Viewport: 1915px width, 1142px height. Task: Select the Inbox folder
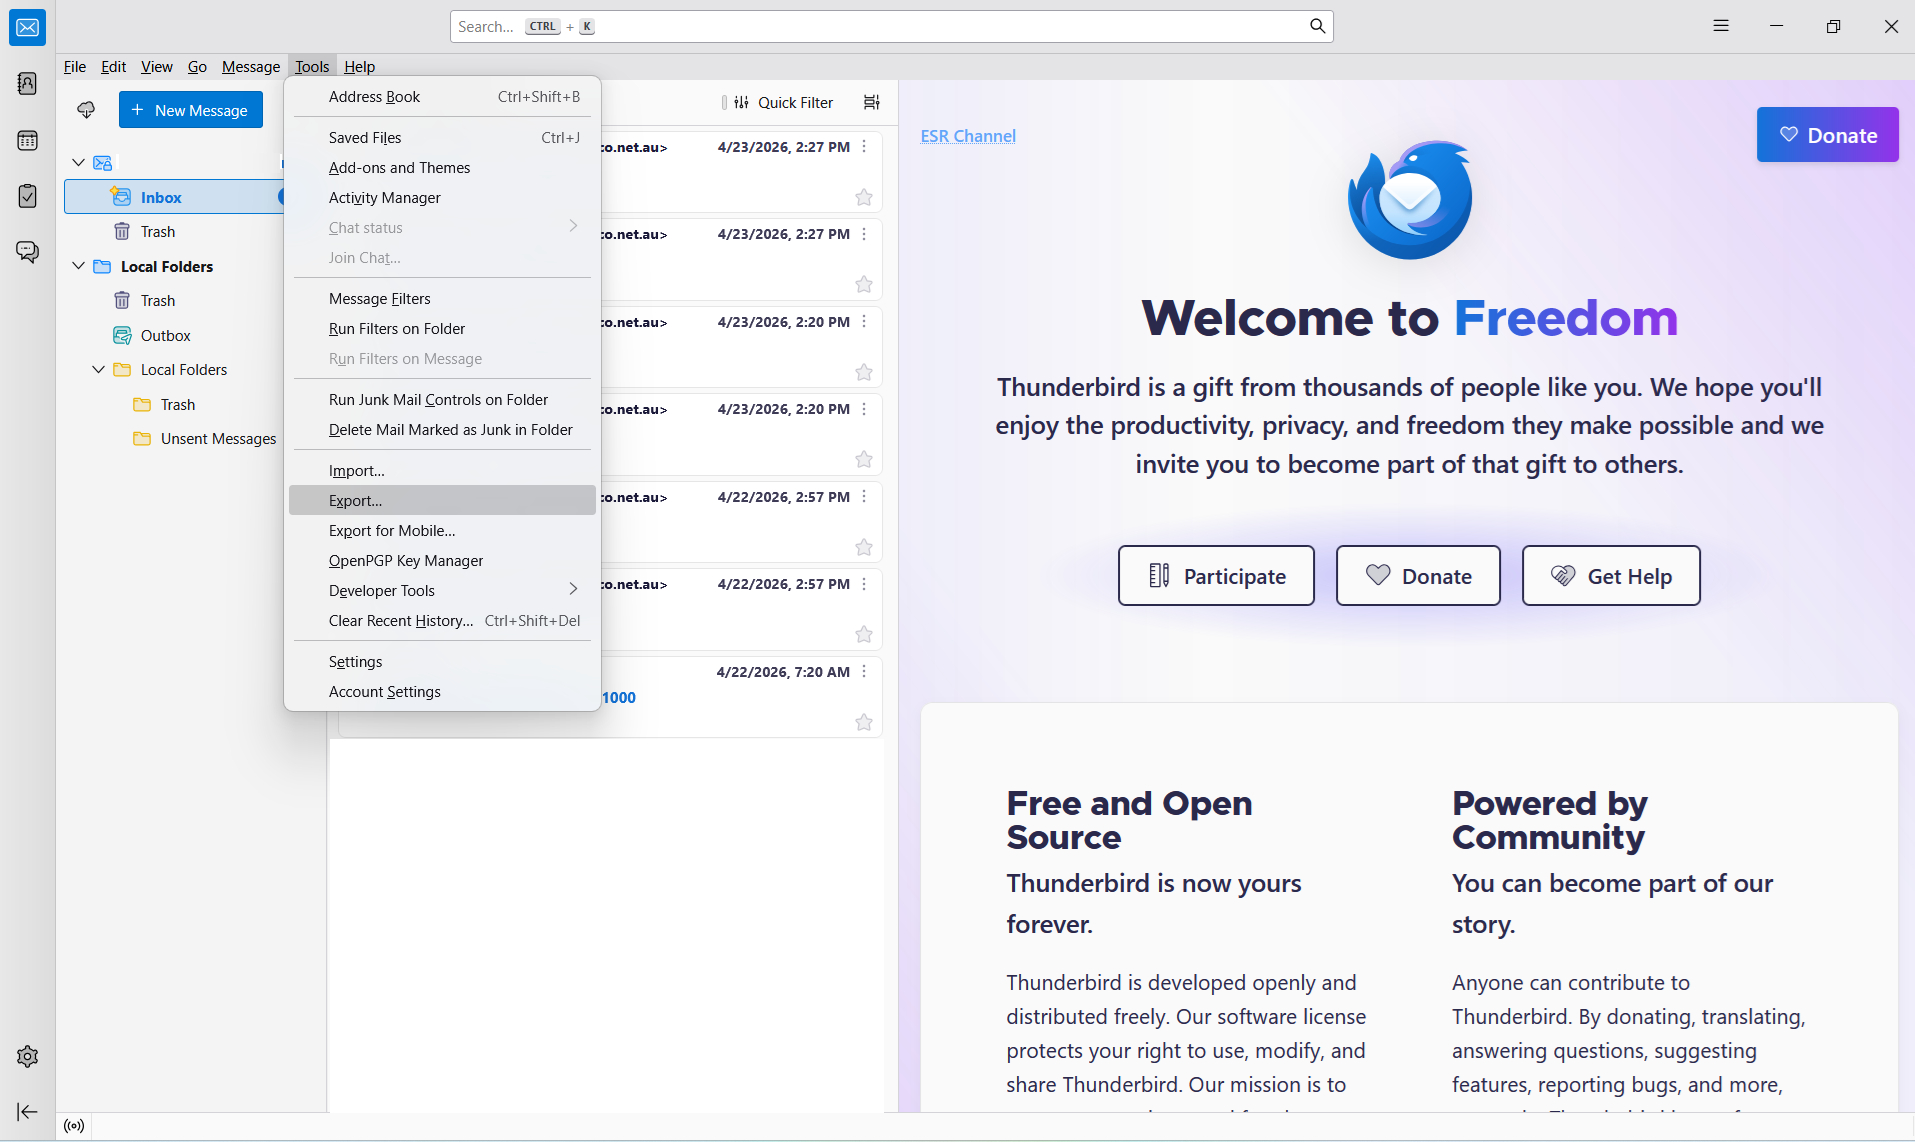point(175,197)
